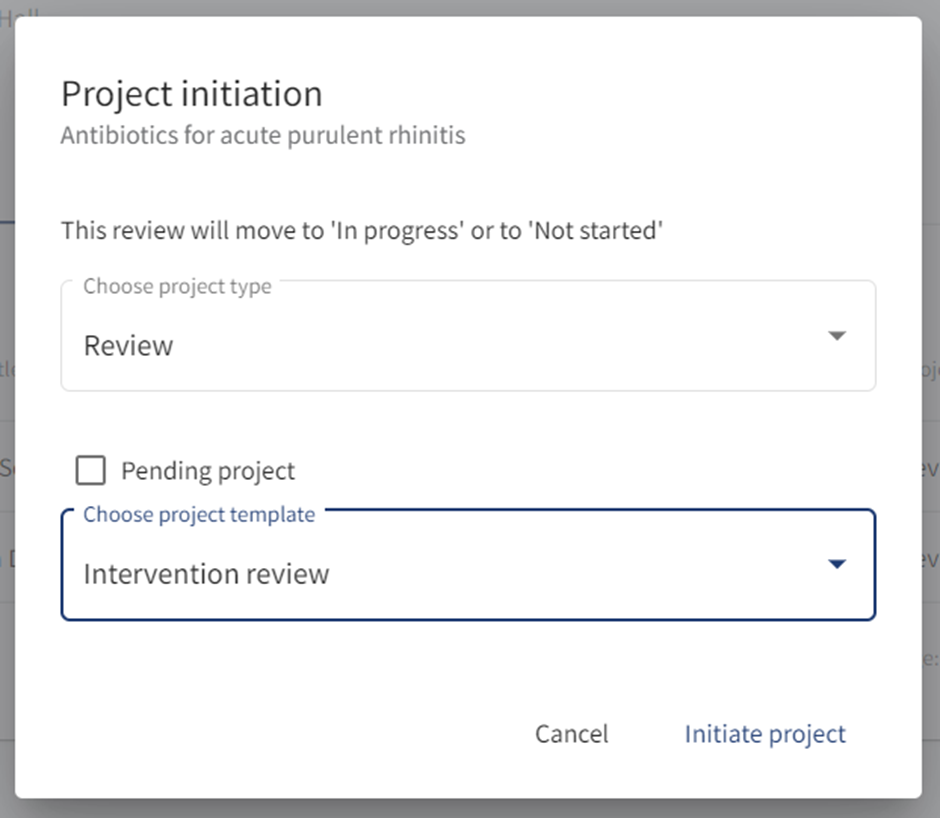Click the 'Intervention review' selected value

point(206,574)
